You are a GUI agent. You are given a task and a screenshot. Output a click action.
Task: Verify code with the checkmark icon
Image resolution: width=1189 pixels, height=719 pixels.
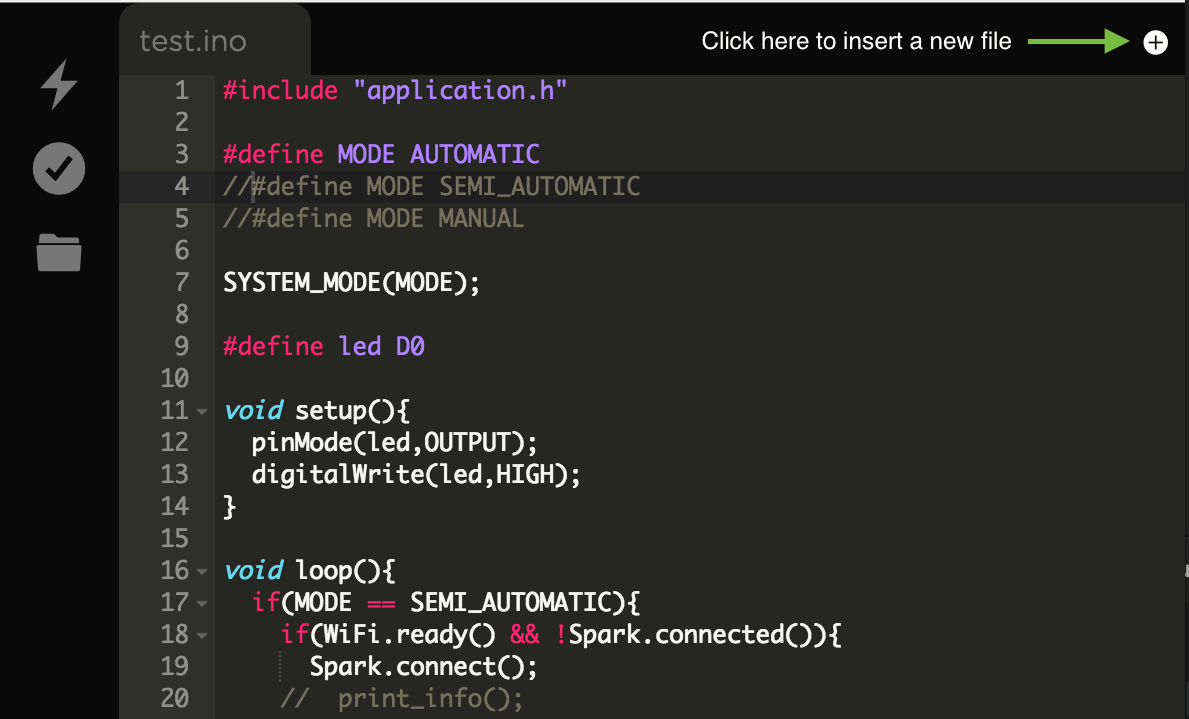[x=58, y=168]
